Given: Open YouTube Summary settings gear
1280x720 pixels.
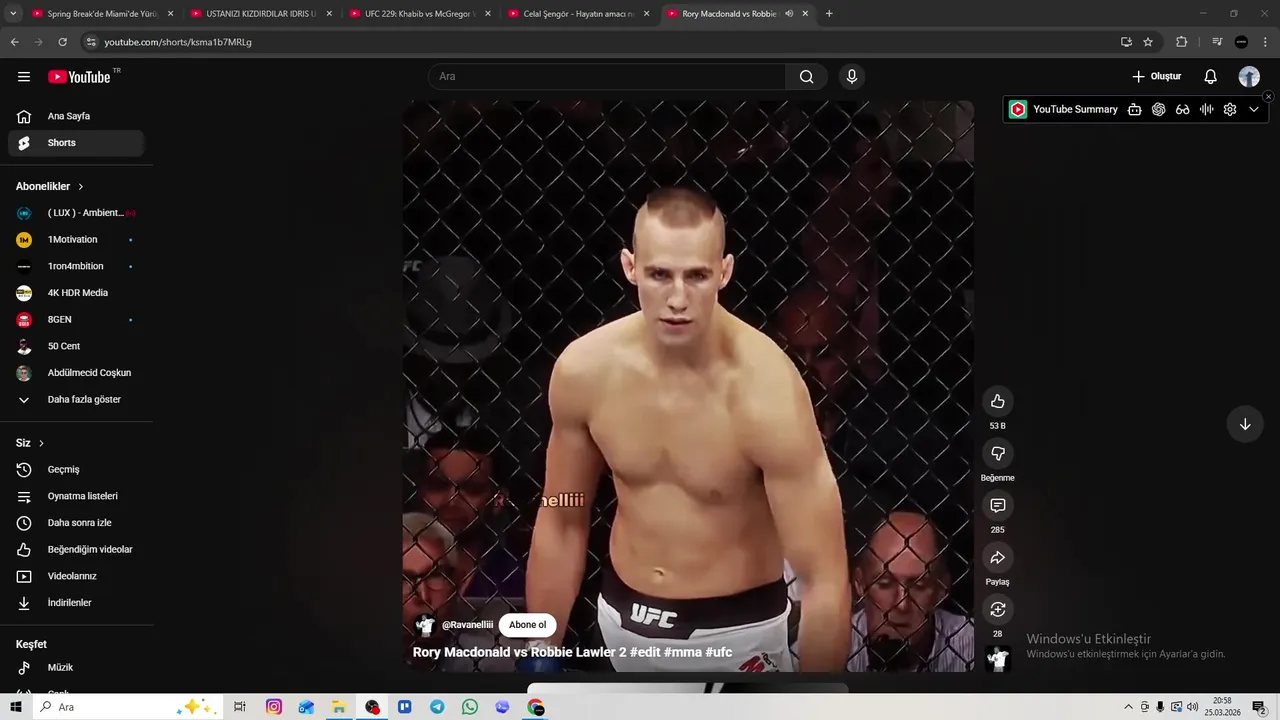Looking at the screenshot, I should (x=1230, y=110).
